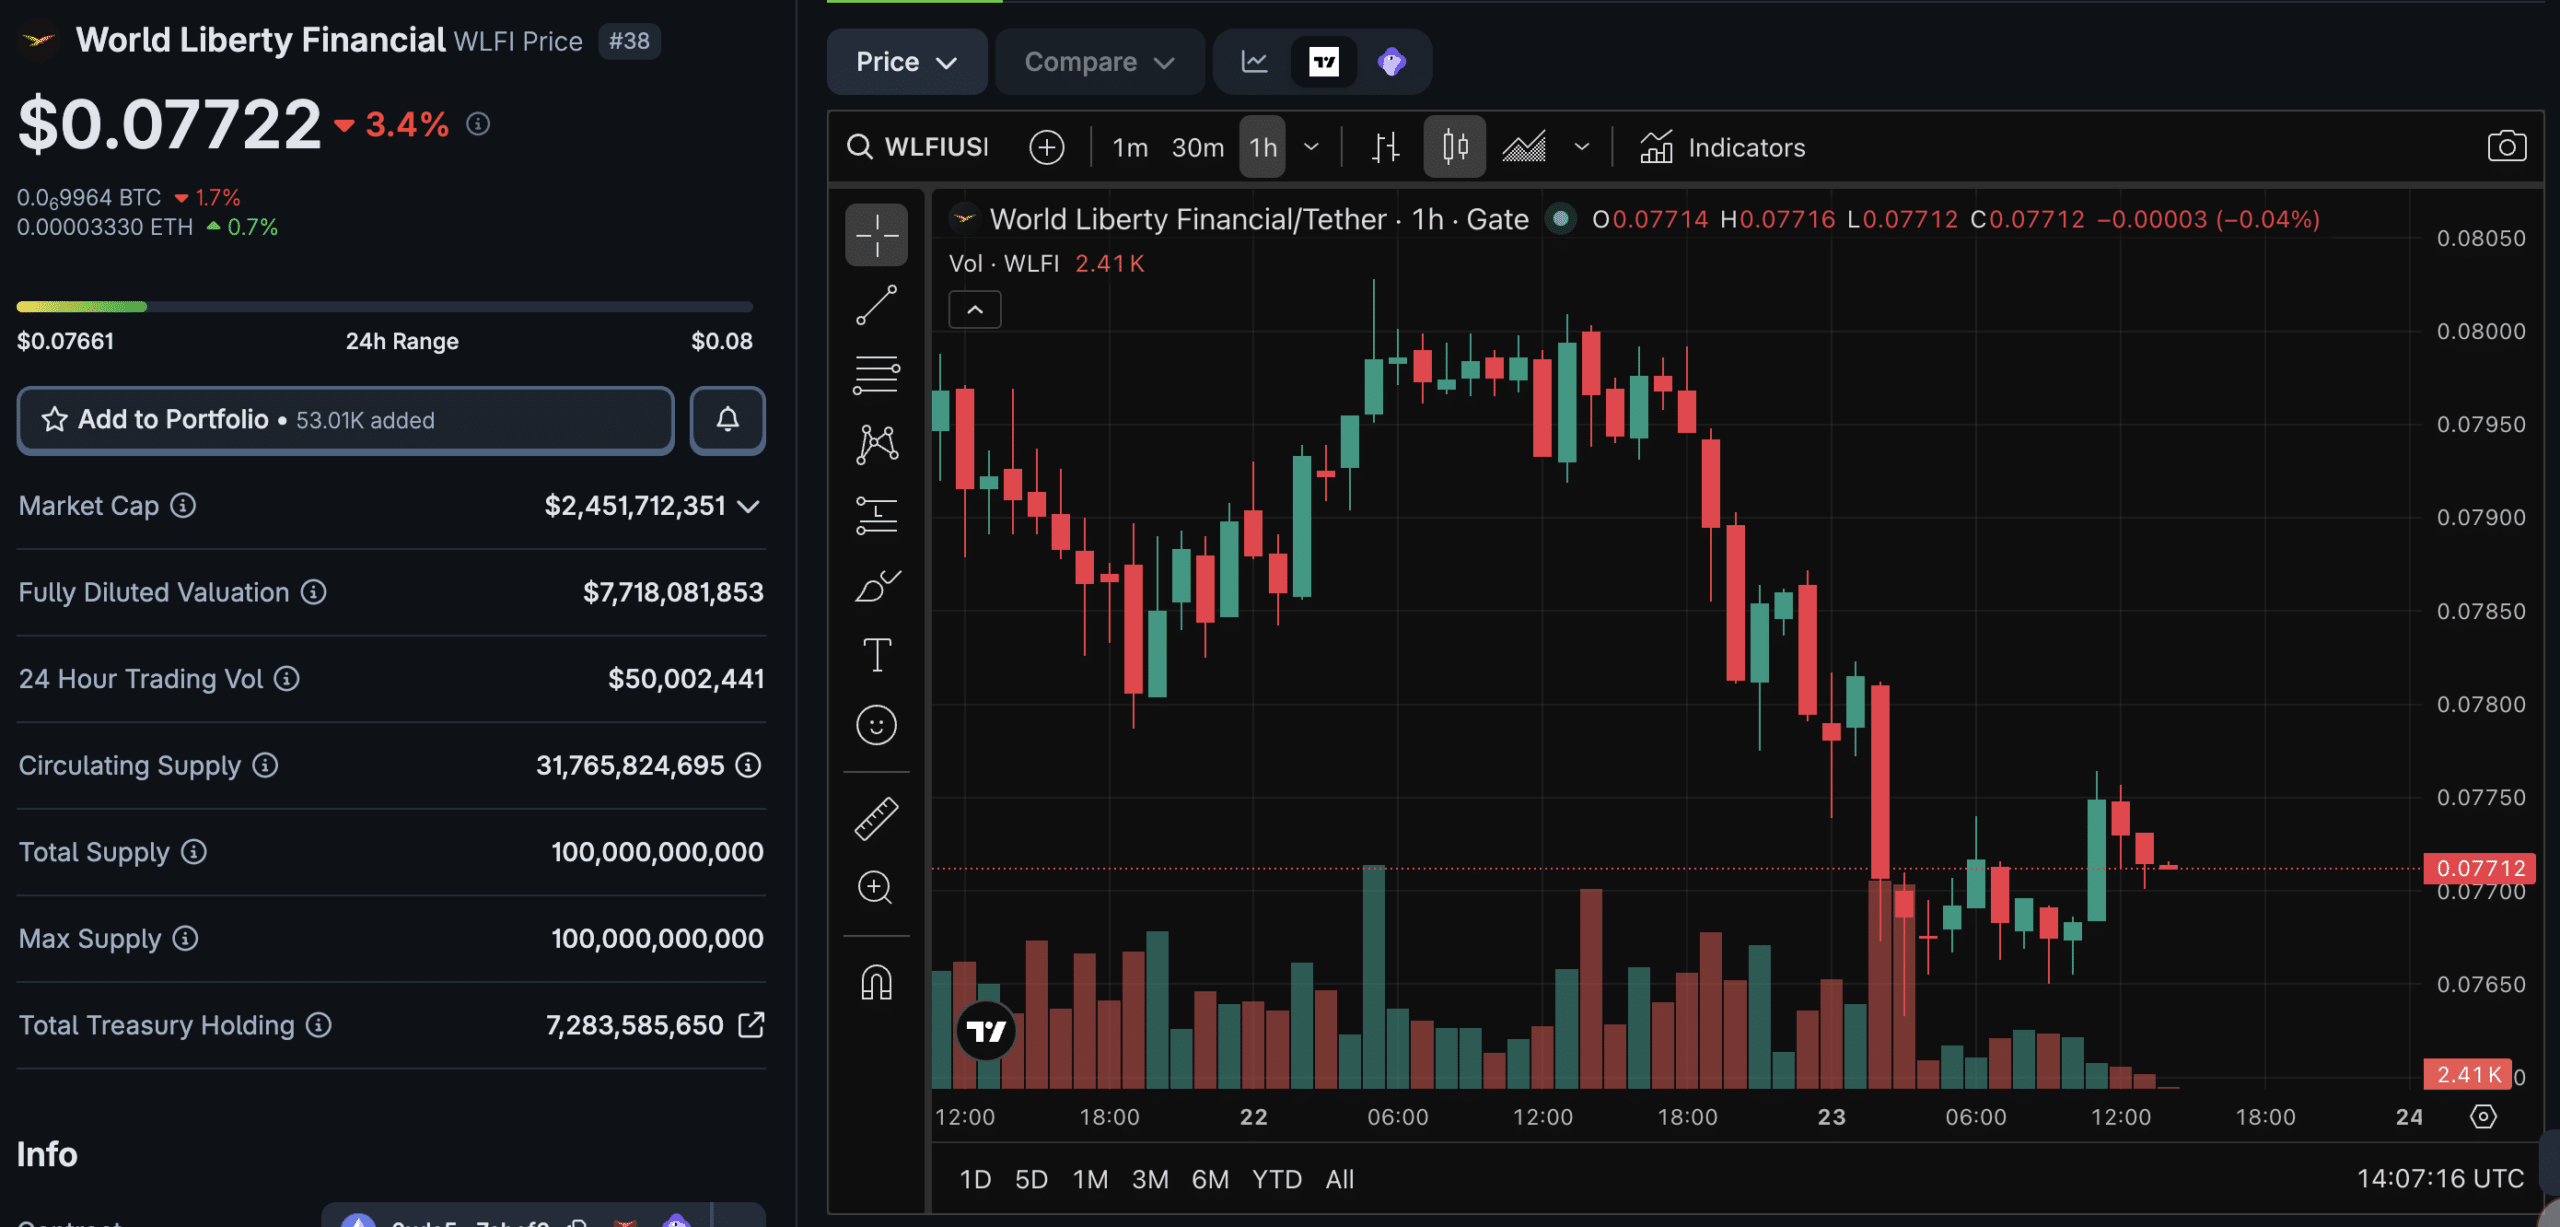Switch to candlestick chart style
Image resolution: width=2560 pixels, height=1227 pixels.
point(1454,147)
